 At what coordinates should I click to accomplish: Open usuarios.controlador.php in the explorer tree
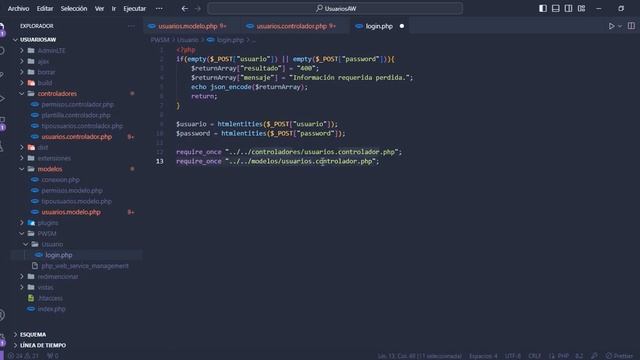click(x=77, y=137)
